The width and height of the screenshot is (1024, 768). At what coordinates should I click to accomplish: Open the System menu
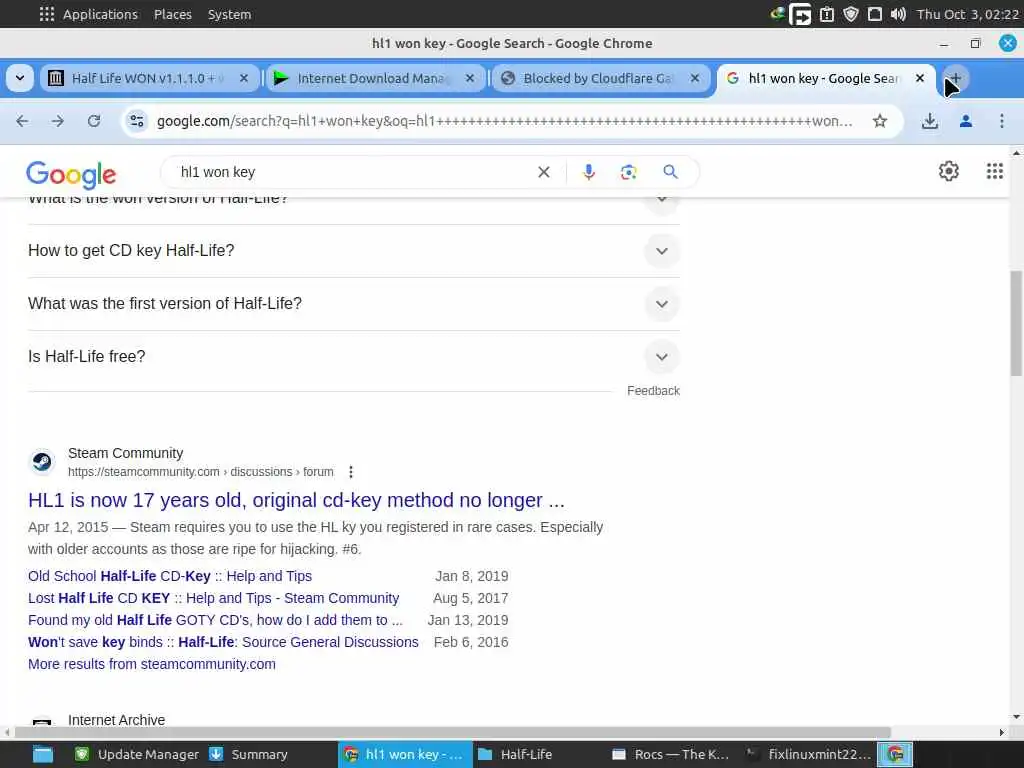click(x=229, y=14)
